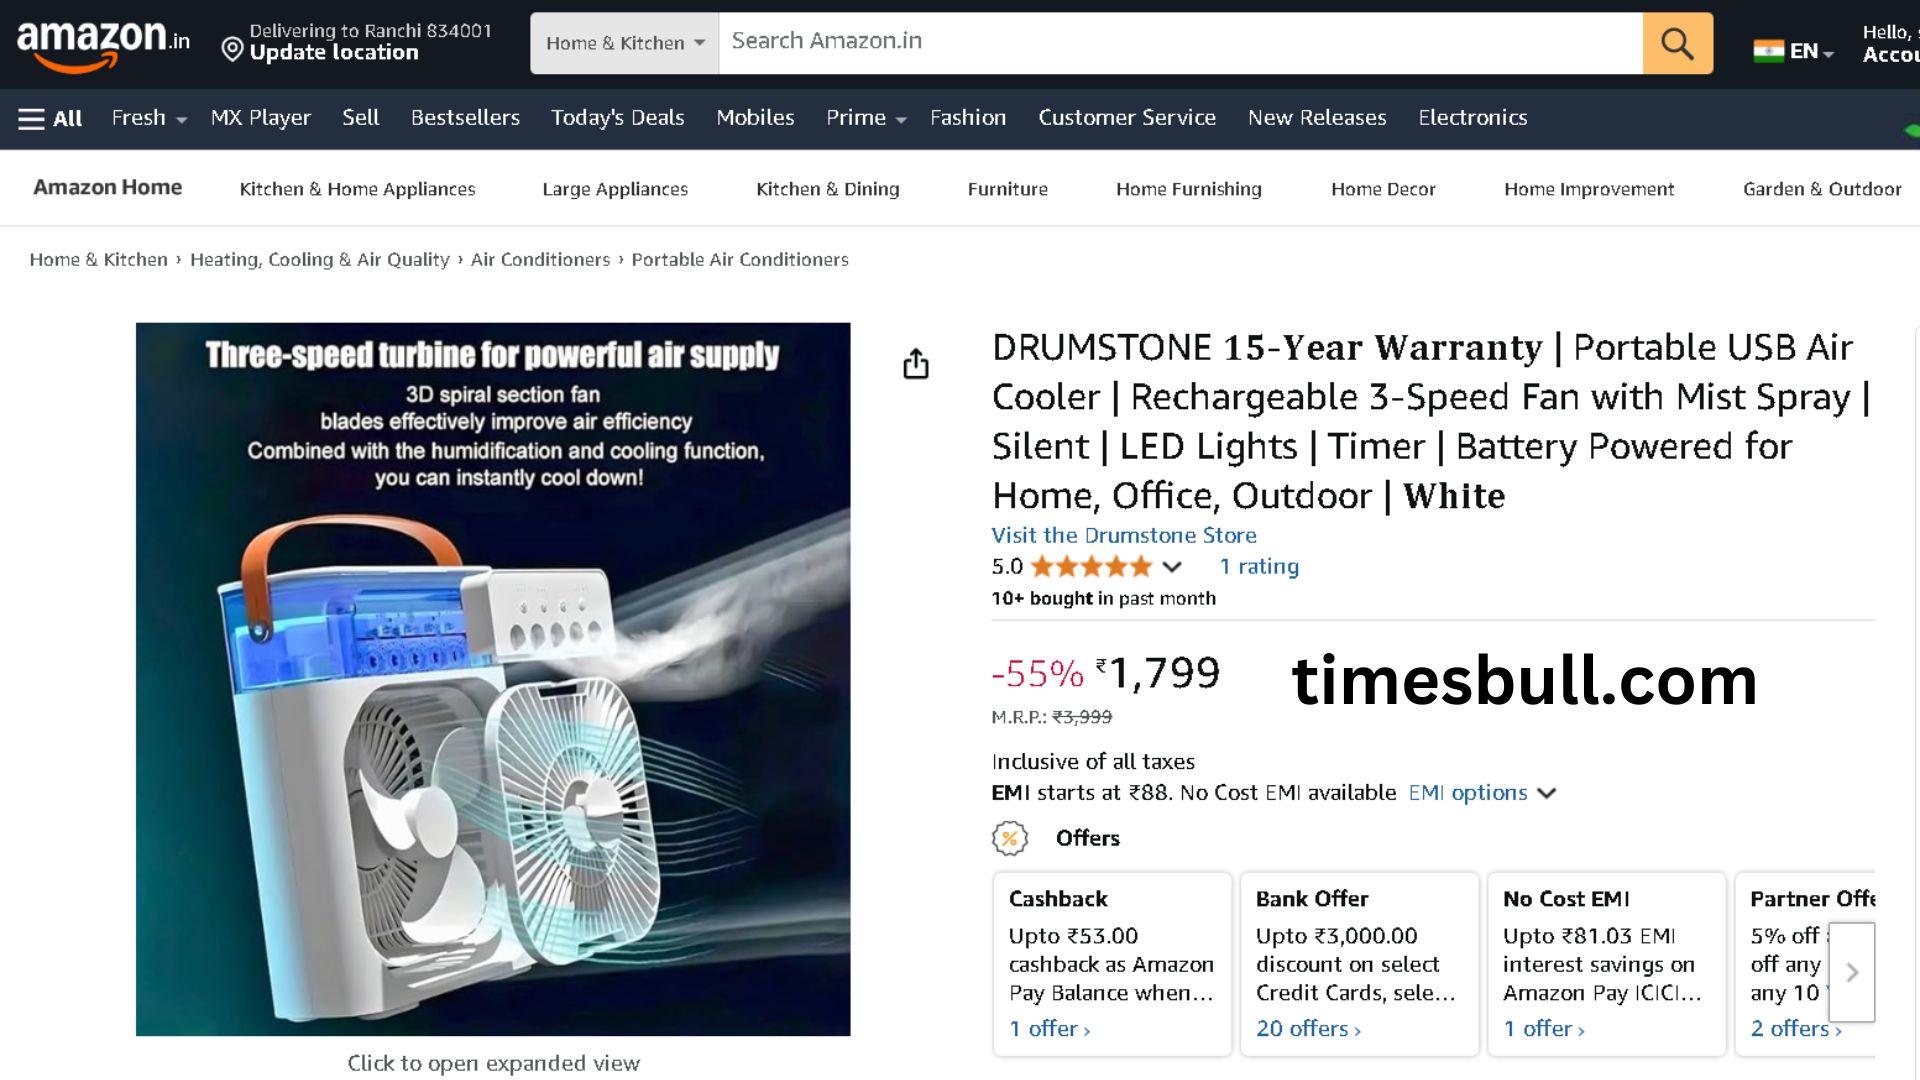Image resolution: width=1920 pixels, height=1080 pixels.
Task: Select Kitchen & Home Appliances tab
Action: (x=357, y=189)
